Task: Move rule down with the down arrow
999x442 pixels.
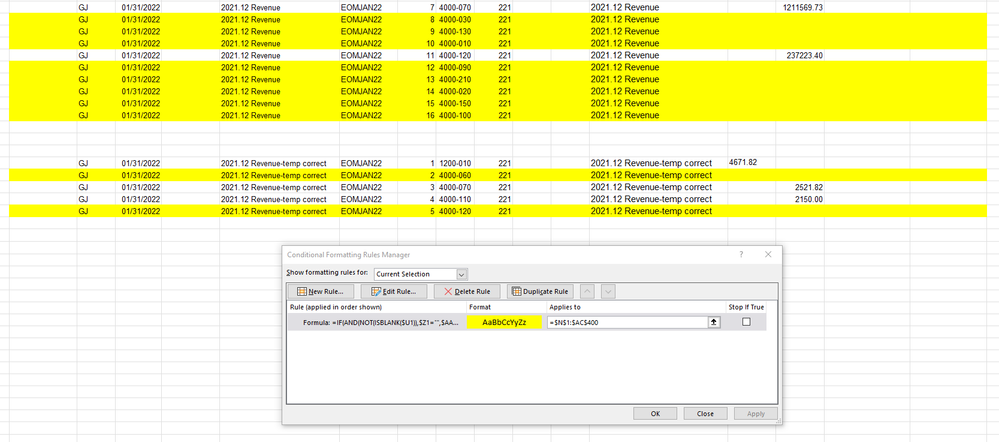Action: coord(608,292)
